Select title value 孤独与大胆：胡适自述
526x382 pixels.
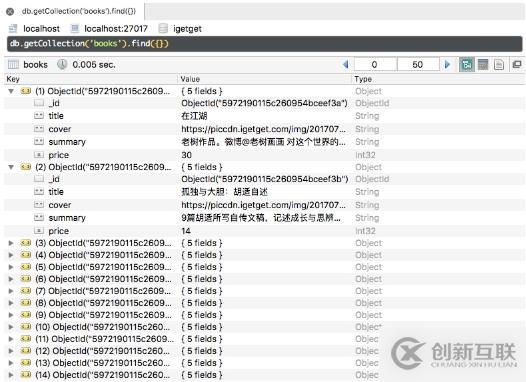tap(224, 192)
